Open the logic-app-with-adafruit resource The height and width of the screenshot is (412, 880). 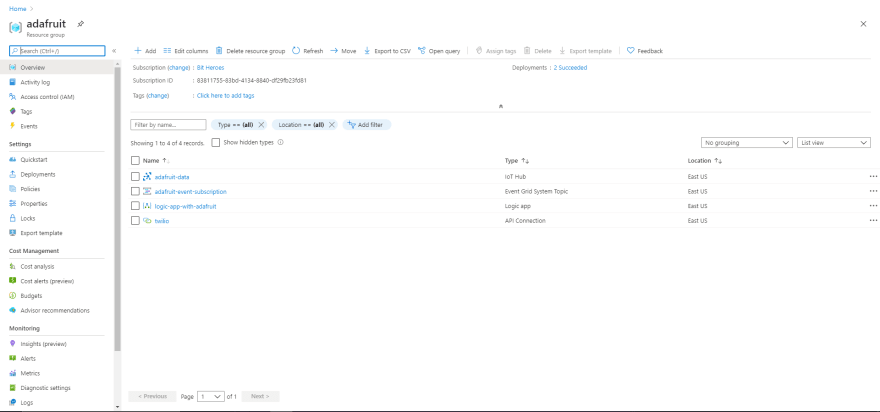click(x=186, y=206)
